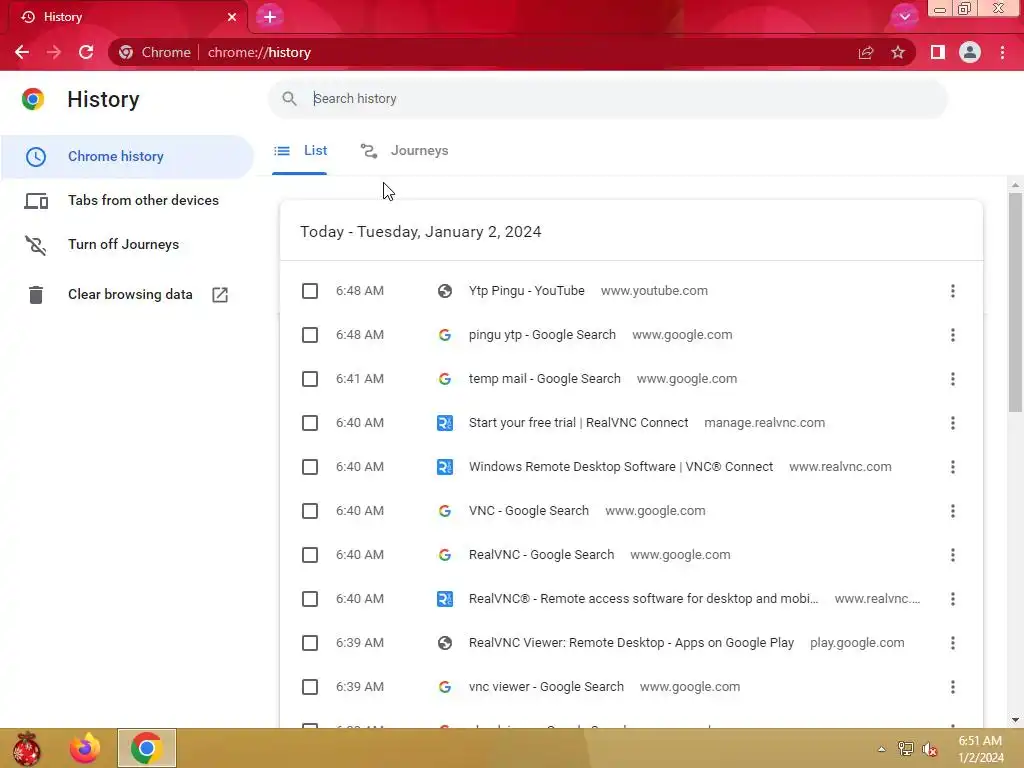
Task: Toggle the side panel icon
Action: (938, 52)
